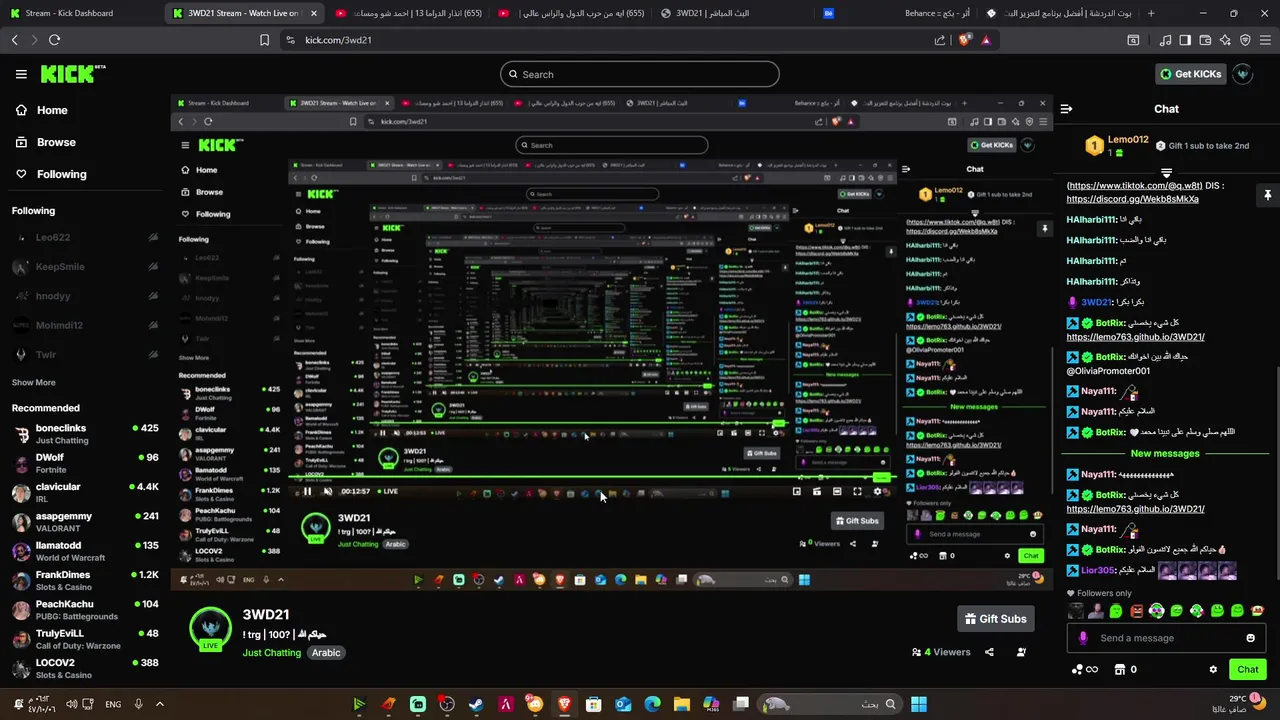Open Windows Start menu
Screen dimensions: 1280x720
click(x=919, y=704)
